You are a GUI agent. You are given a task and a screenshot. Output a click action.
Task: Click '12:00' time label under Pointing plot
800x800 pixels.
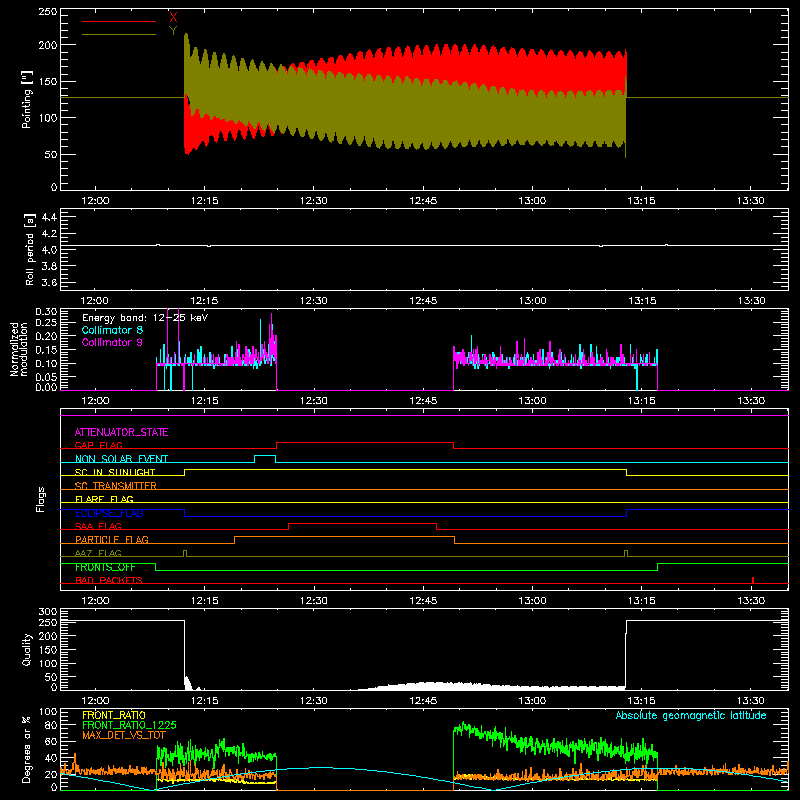point(95,201)
